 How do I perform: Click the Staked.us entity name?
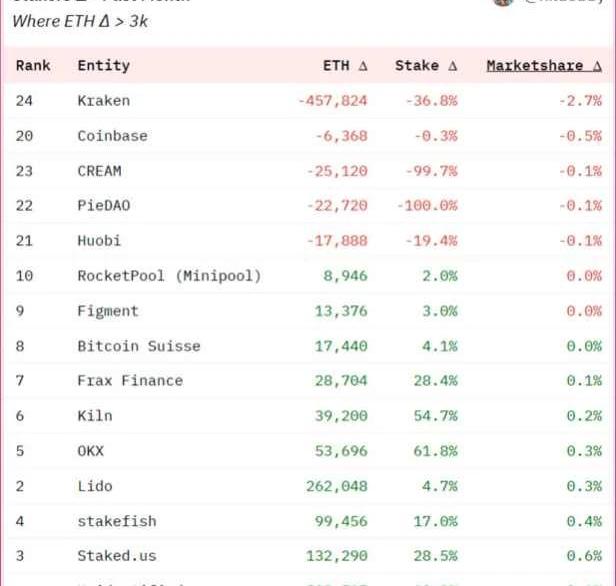[x=116, y=556]
